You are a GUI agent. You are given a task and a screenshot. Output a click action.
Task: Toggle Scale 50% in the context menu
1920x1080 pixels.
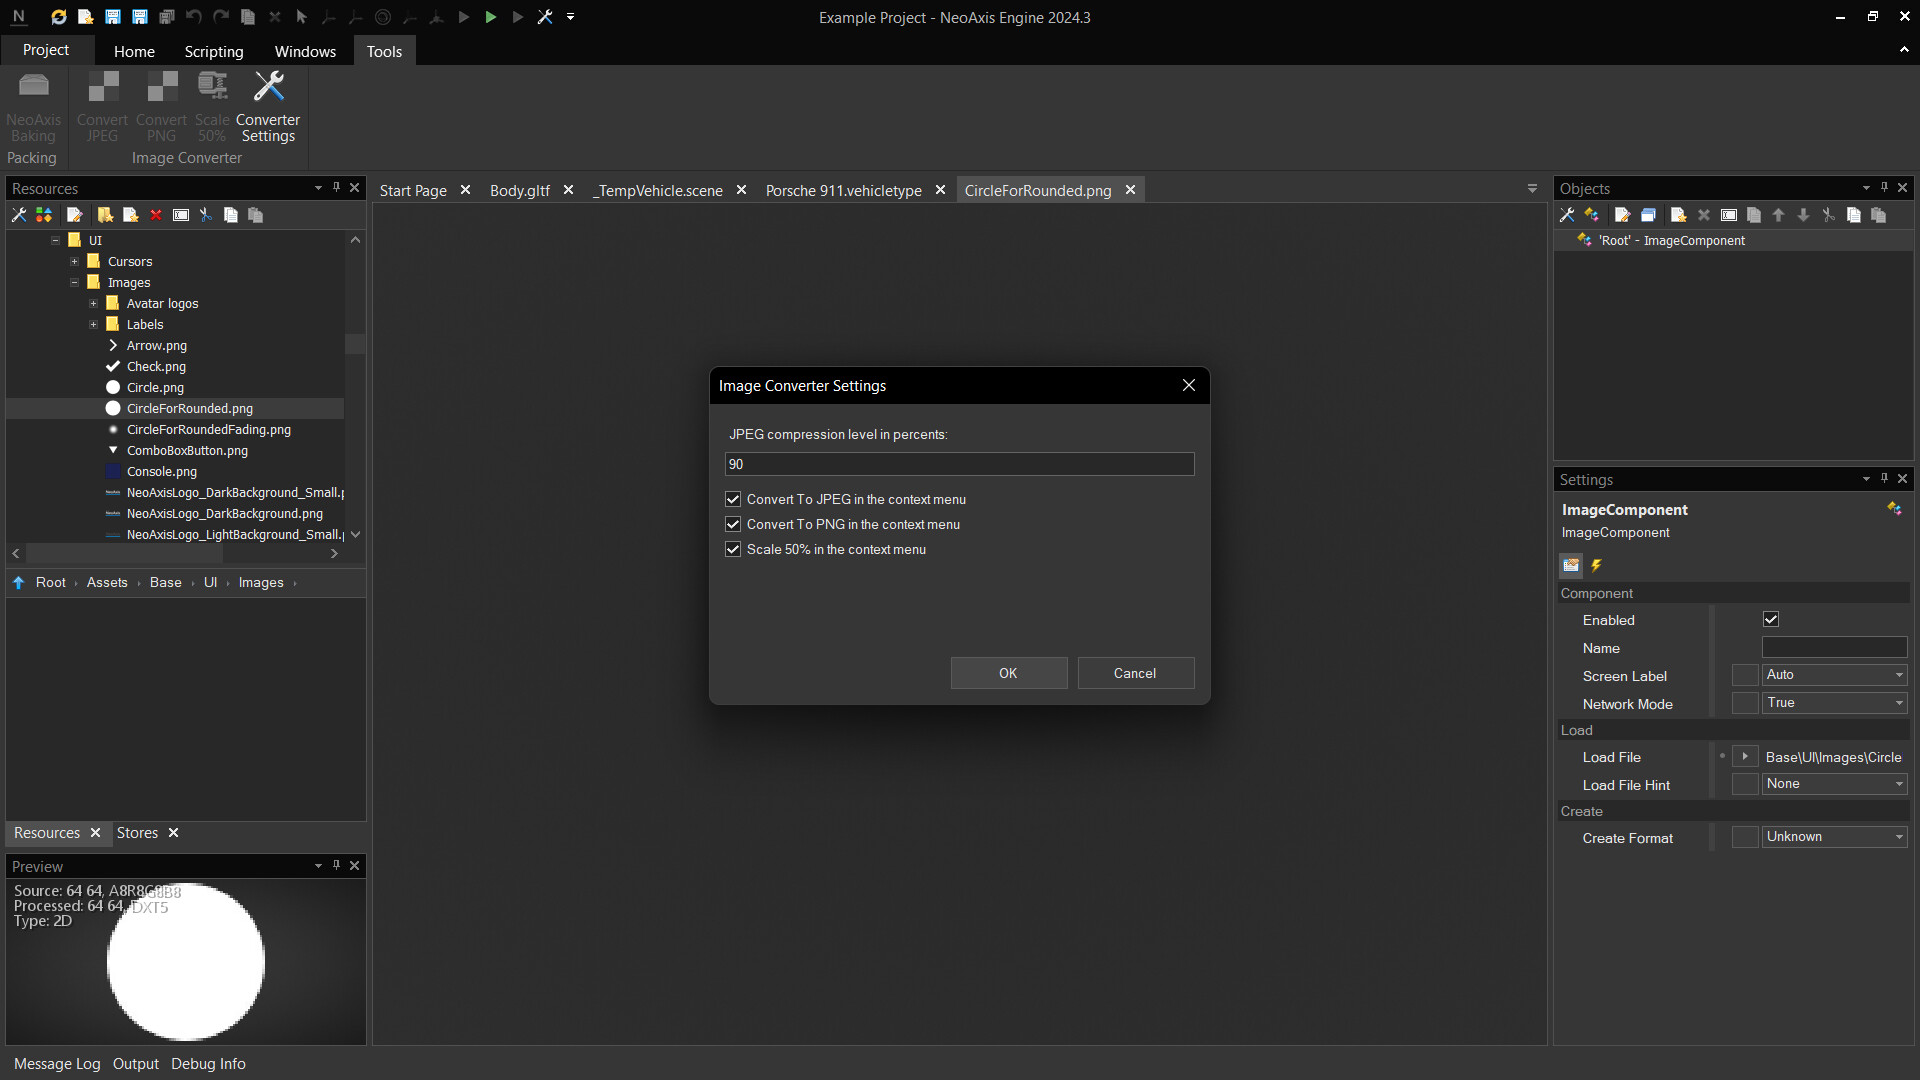(x=733, y=549)
